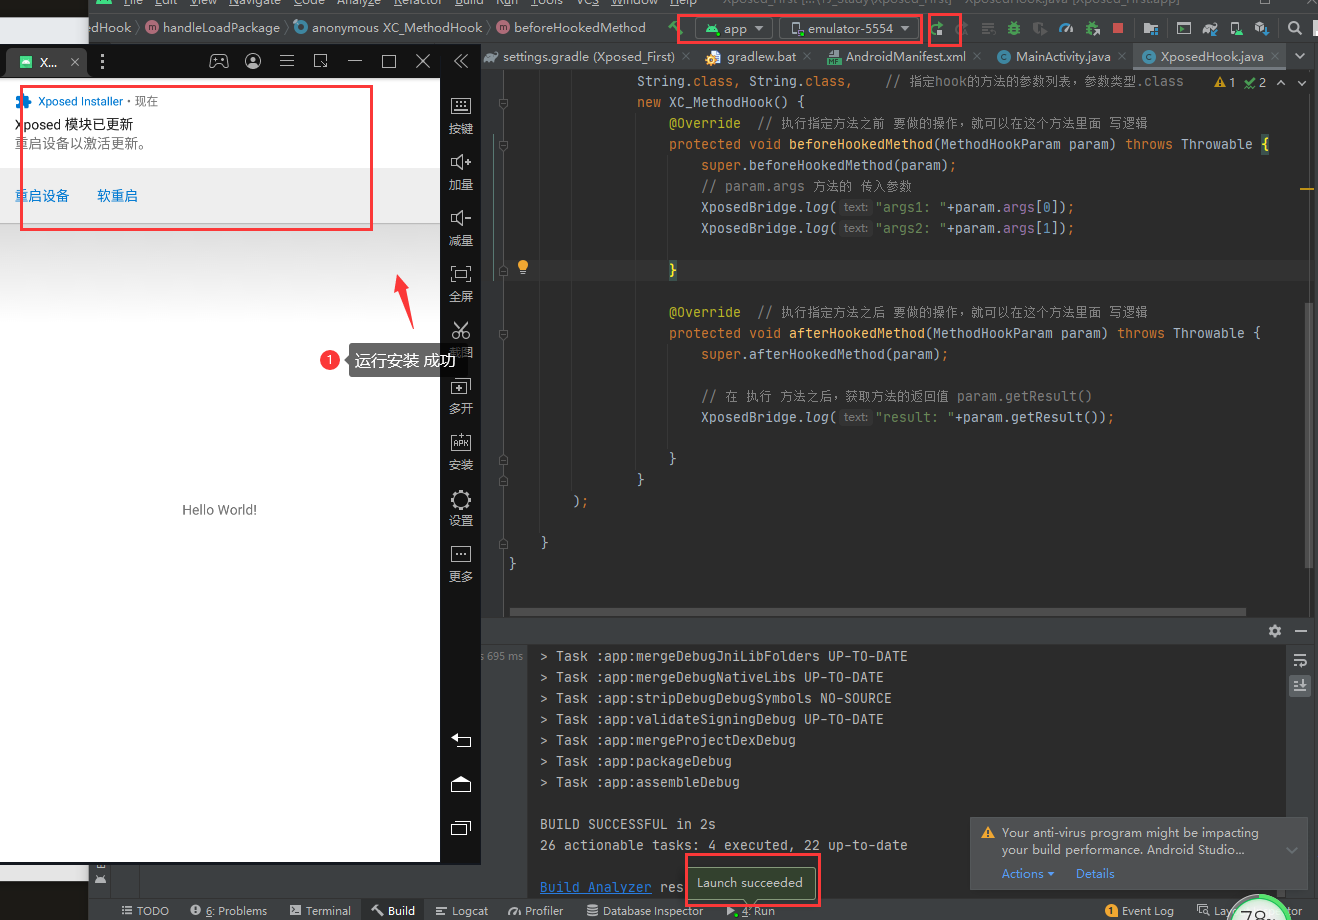Open the Database Inspector tool tab

(x=645, y=911)
